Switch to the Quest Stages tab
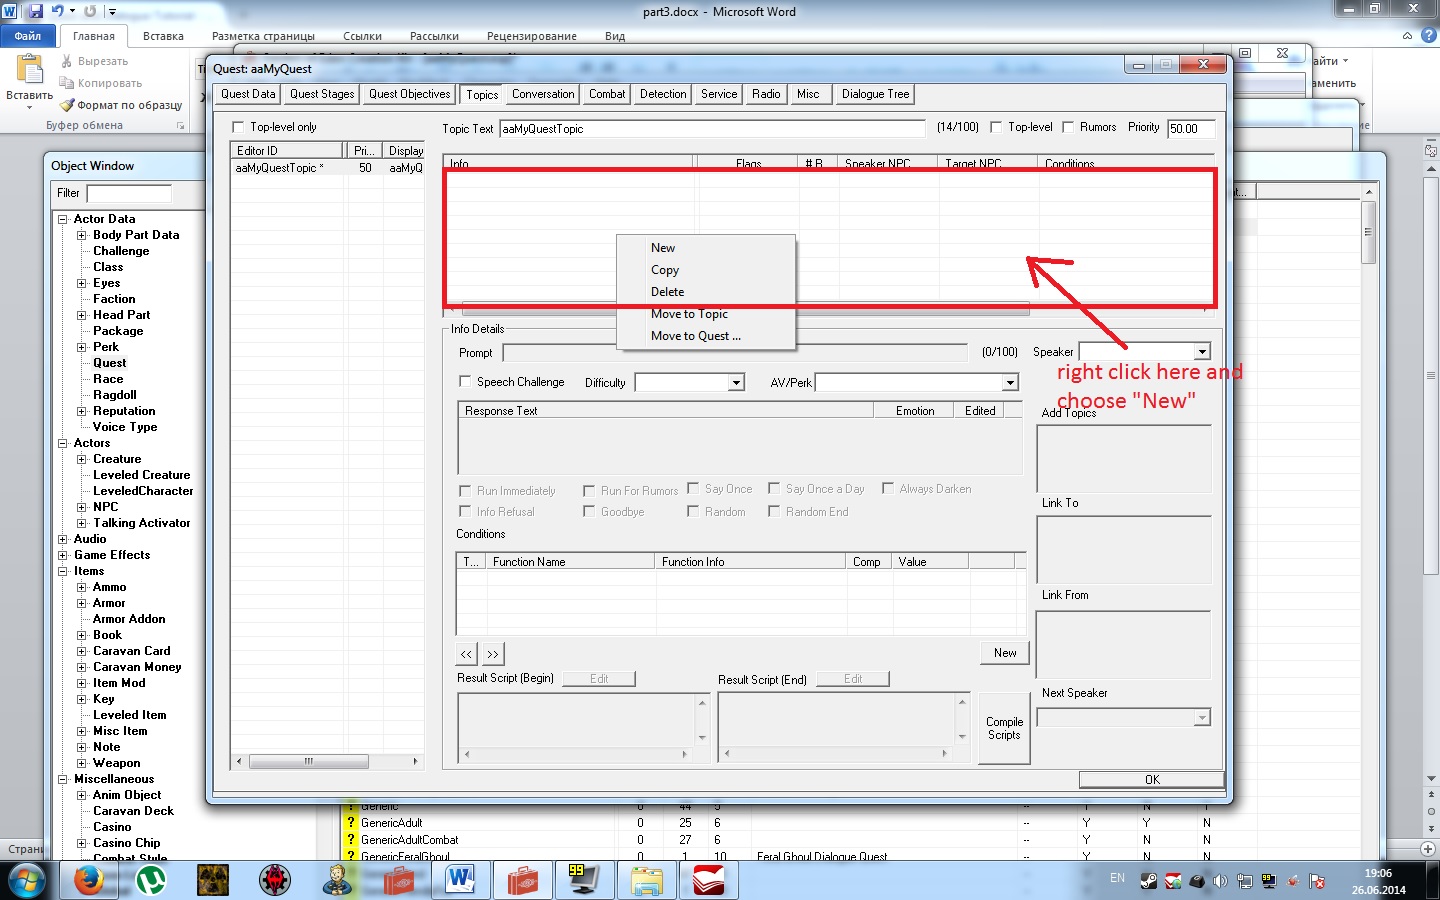The width and height of the screenshot is (1440, 900). coord(322,94)
